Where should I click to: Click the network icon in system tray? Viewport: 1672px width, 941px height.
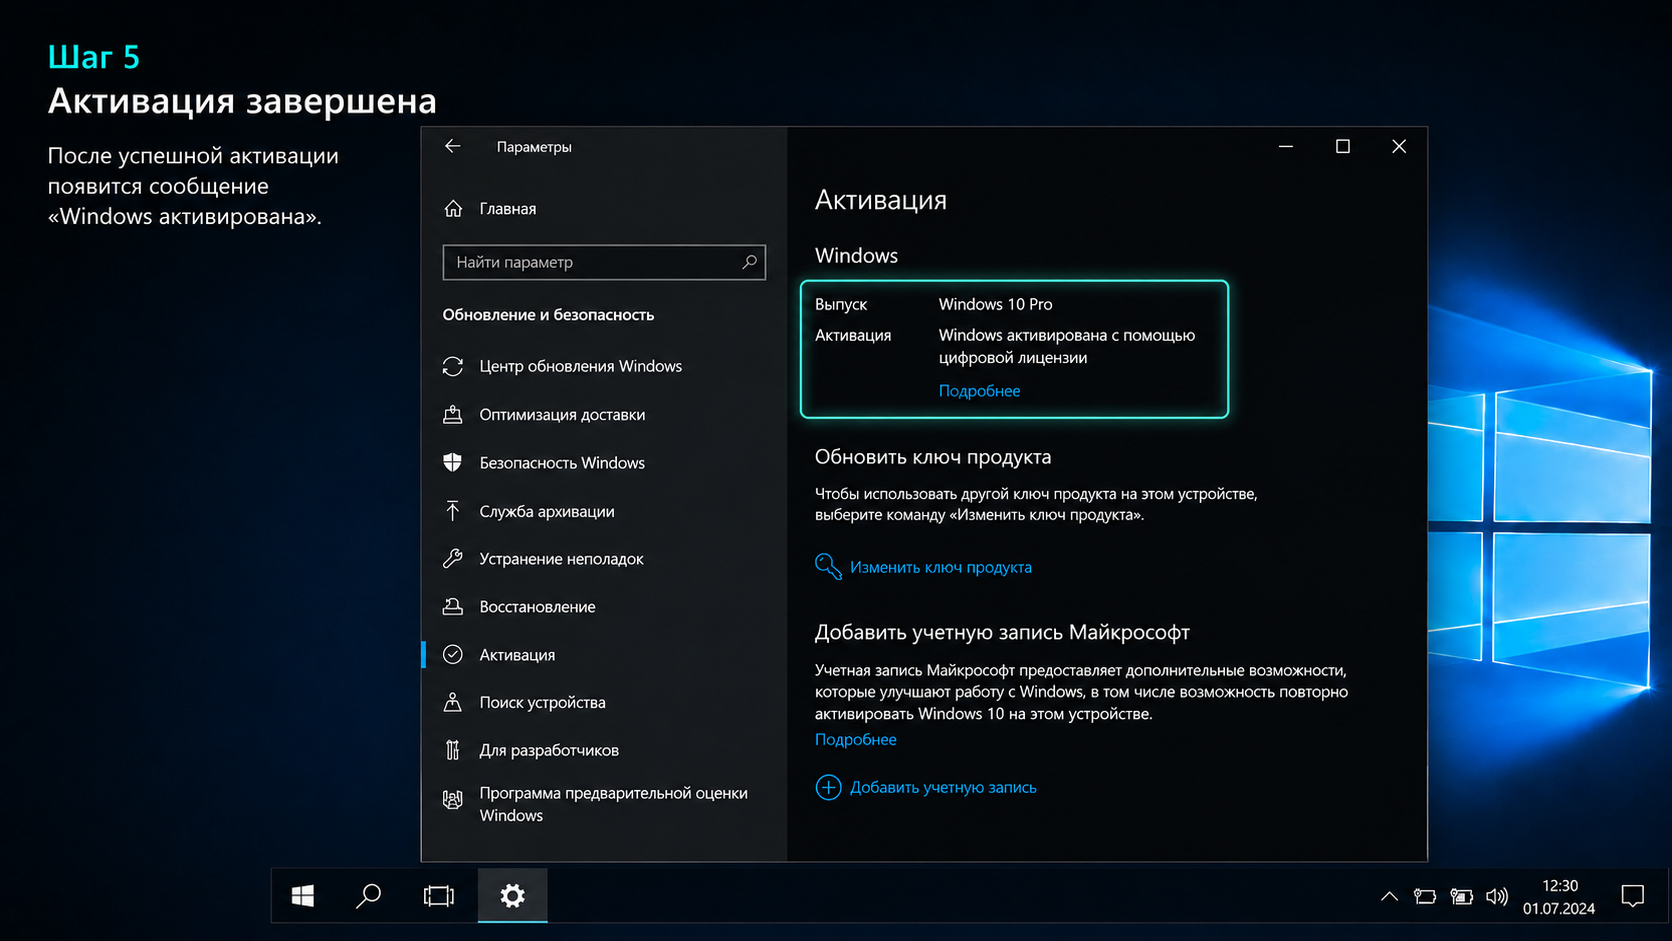click(x=1425, y=897)
